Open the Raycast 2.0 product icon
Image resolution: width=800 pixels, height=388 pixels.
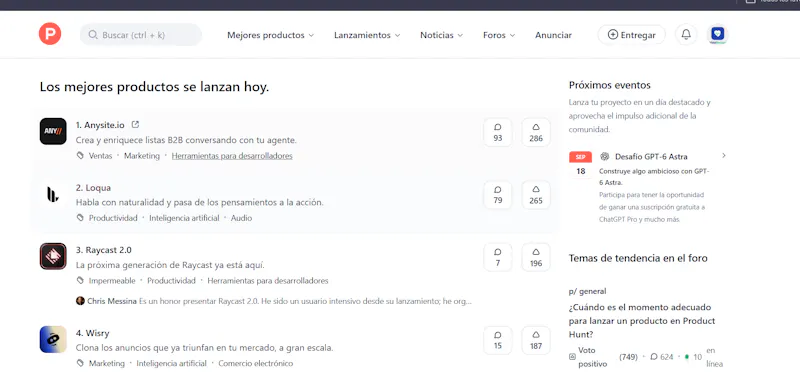pos(53,256)
